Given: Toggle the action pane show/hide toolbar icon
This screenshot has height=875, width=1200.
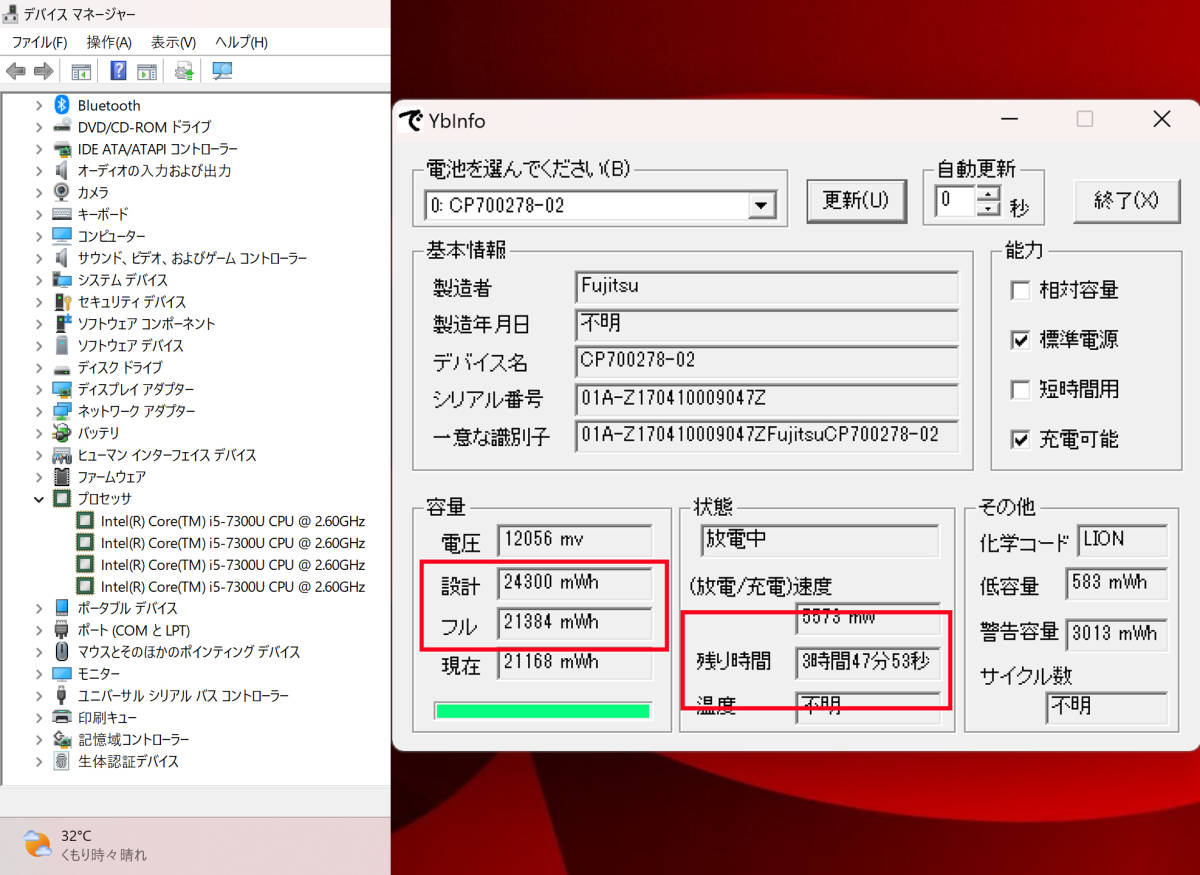Looking at the screenshot, I should 147,71.
